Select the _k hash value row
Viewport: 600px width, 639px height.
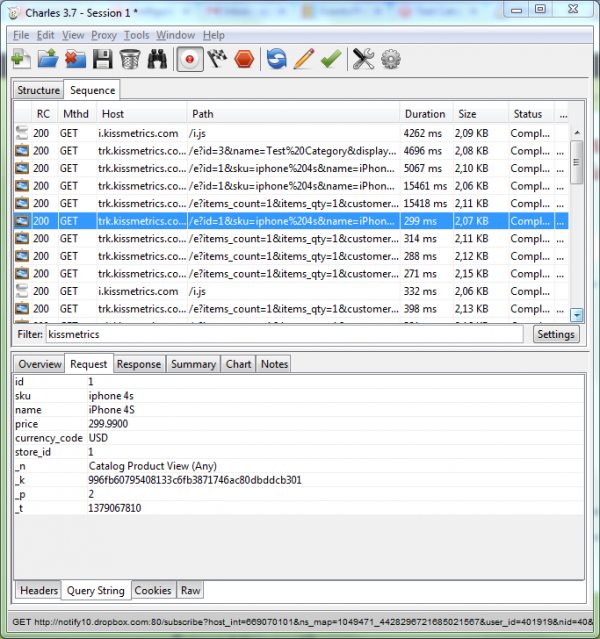[298, 480]
